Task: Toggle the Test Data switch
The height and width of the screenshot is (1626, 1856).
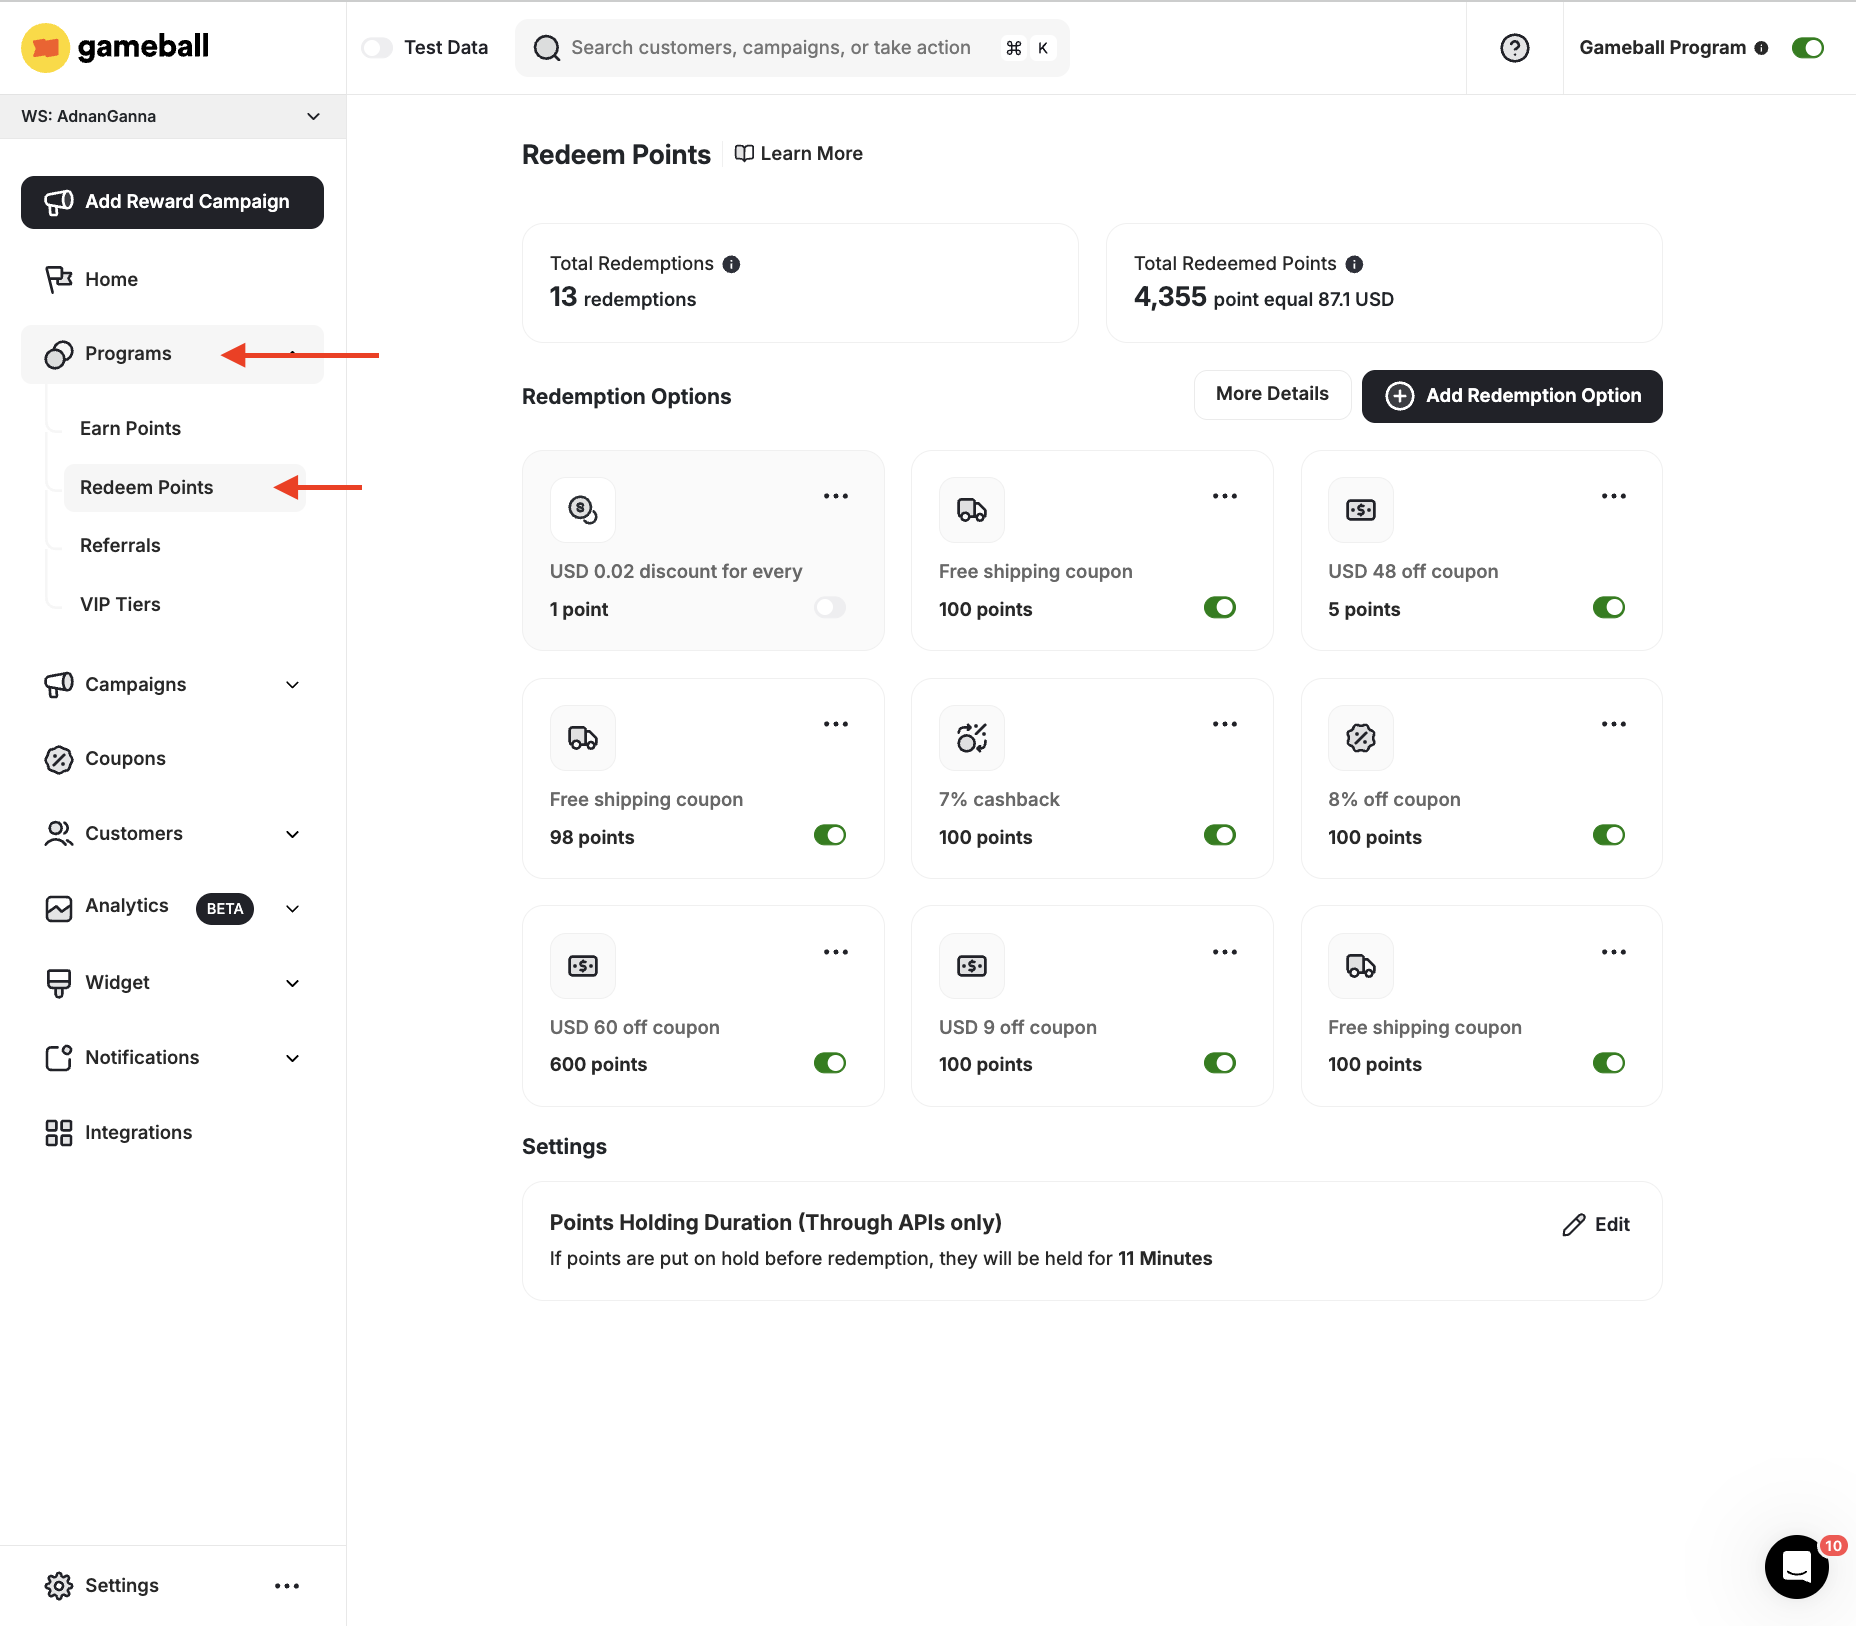Action: pyautogui.click(x=377, y=47)
